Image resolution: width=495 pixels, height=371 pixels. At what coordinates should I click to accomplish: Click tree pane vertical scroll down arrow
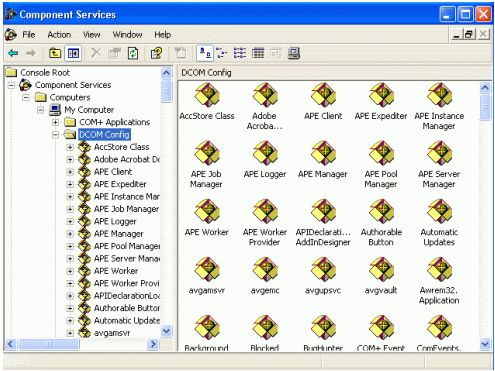click(166, 331)
